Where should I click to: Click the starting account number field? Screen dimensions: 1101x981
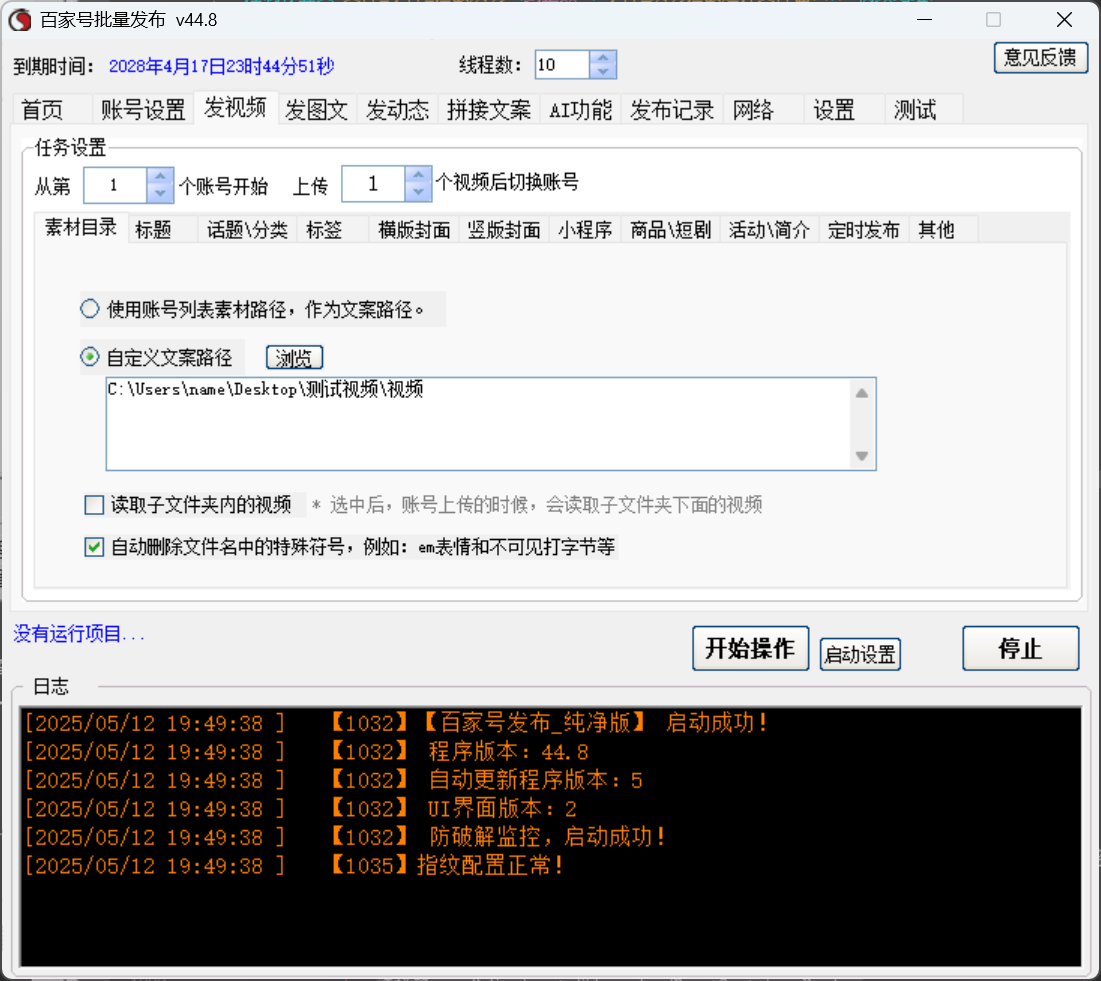(115, 185)
